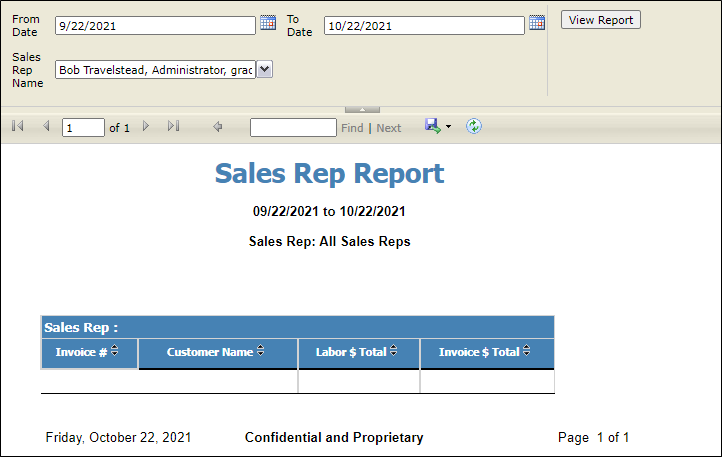Click the export save disk icon
Viewport: 722px width, 457px height.
click(432, 126)
